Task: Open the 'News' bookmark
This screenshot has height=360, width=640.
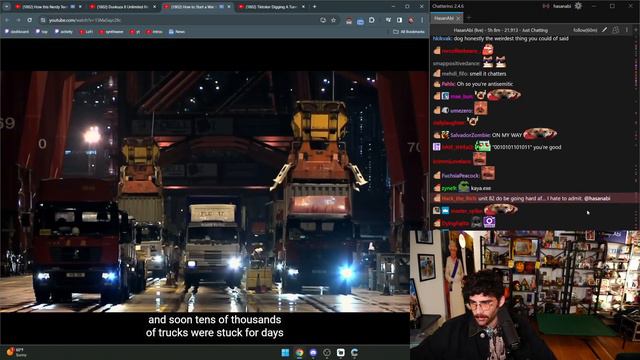Action: coord(177,31)
